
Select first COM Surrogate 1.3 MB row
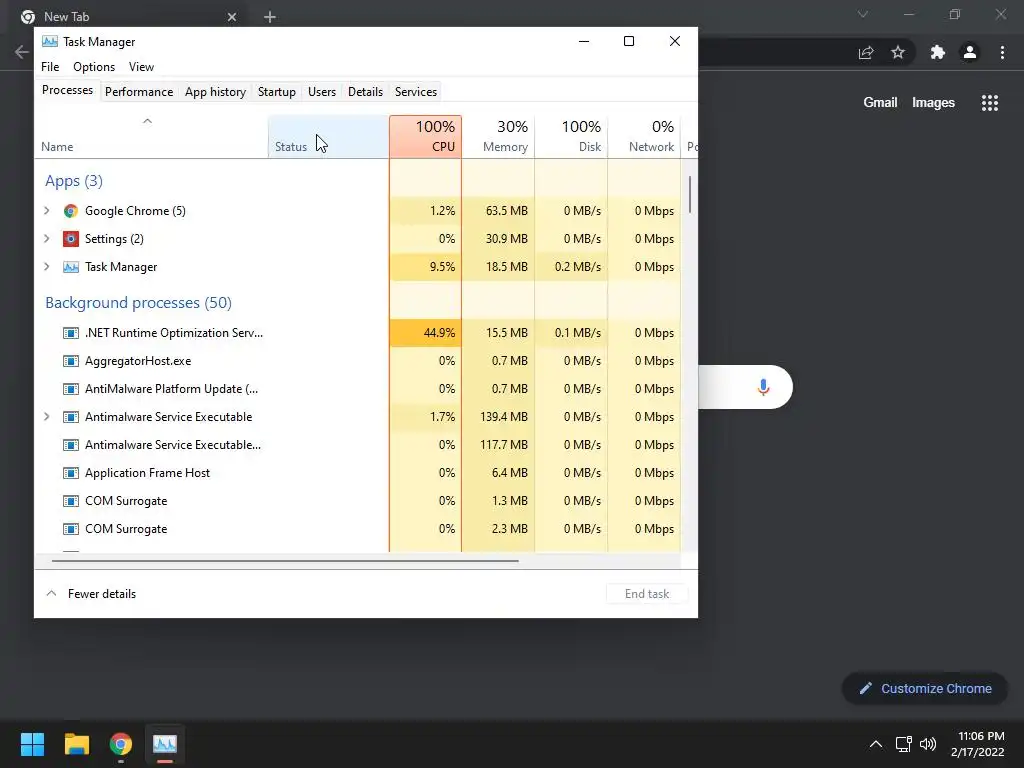(x=358, y=502)
